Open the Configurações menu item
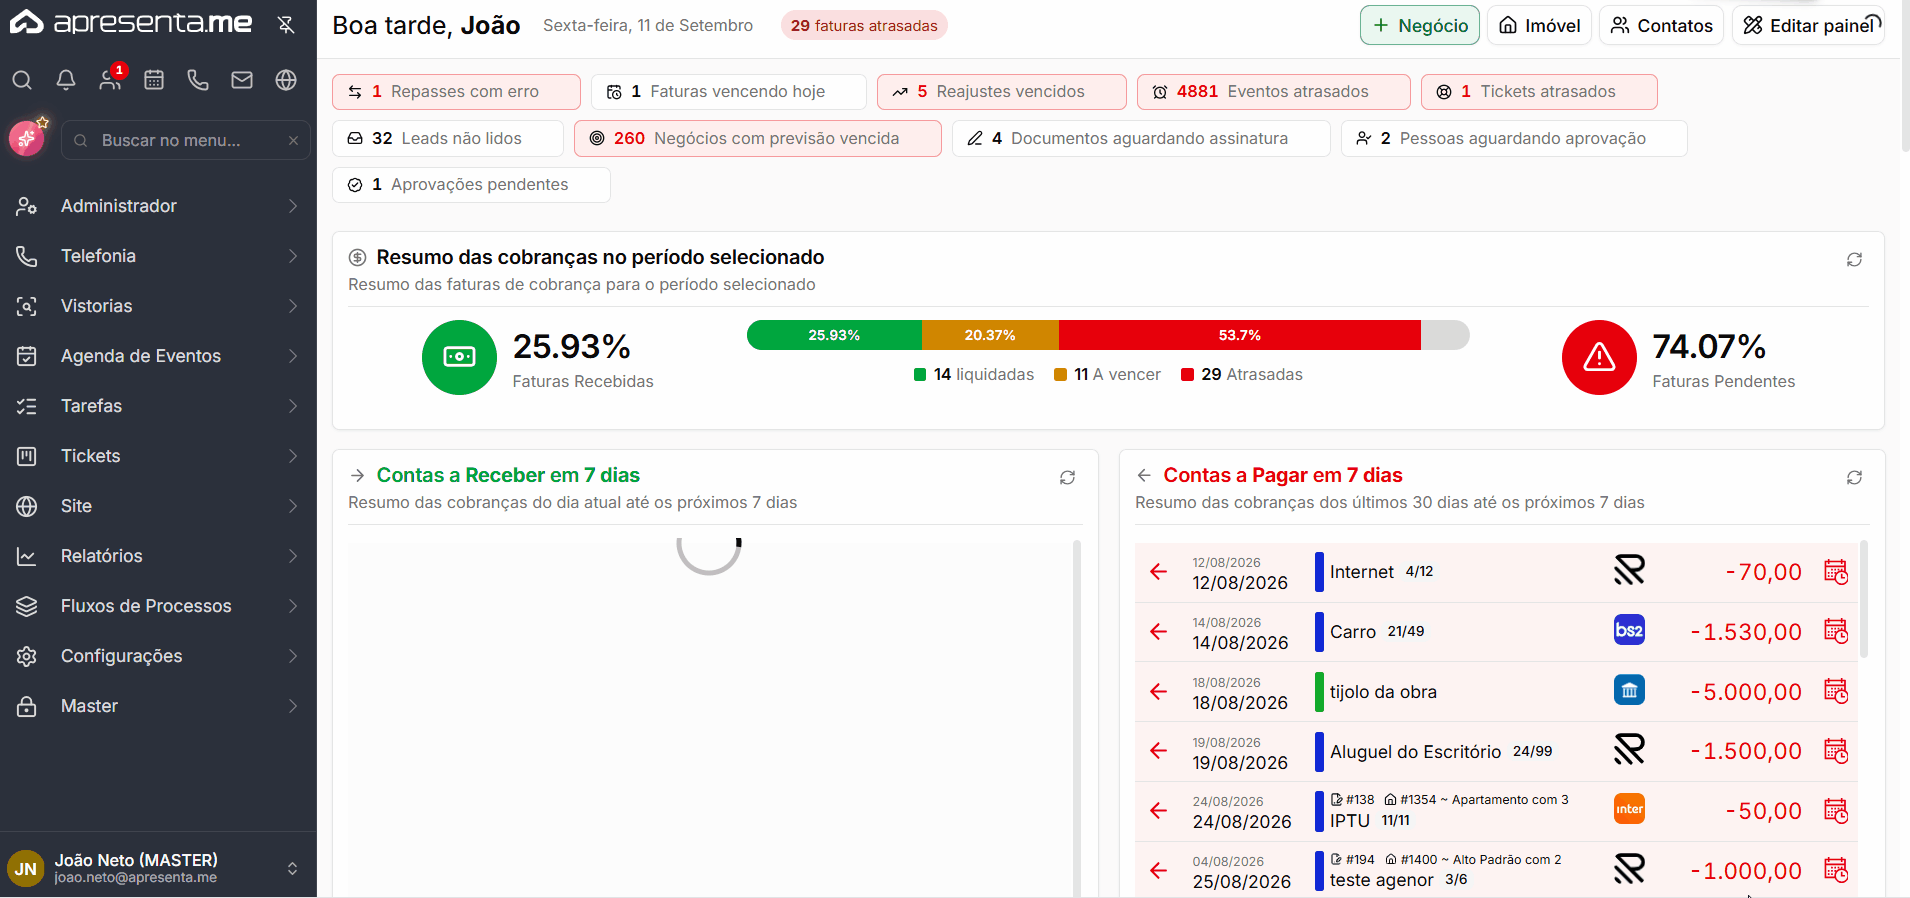Screen dimensions: 1910x898 158,656
